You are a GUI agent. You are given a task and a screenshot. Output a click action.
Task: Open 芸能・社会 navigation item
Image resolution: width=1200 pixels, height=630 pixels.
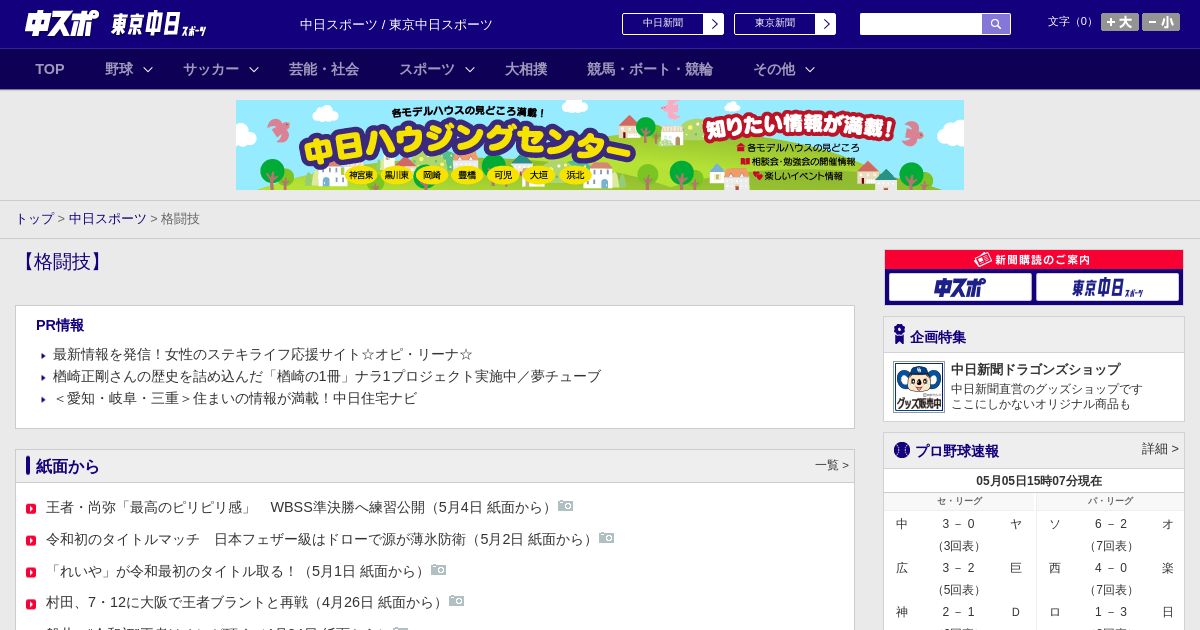[324, 69]
